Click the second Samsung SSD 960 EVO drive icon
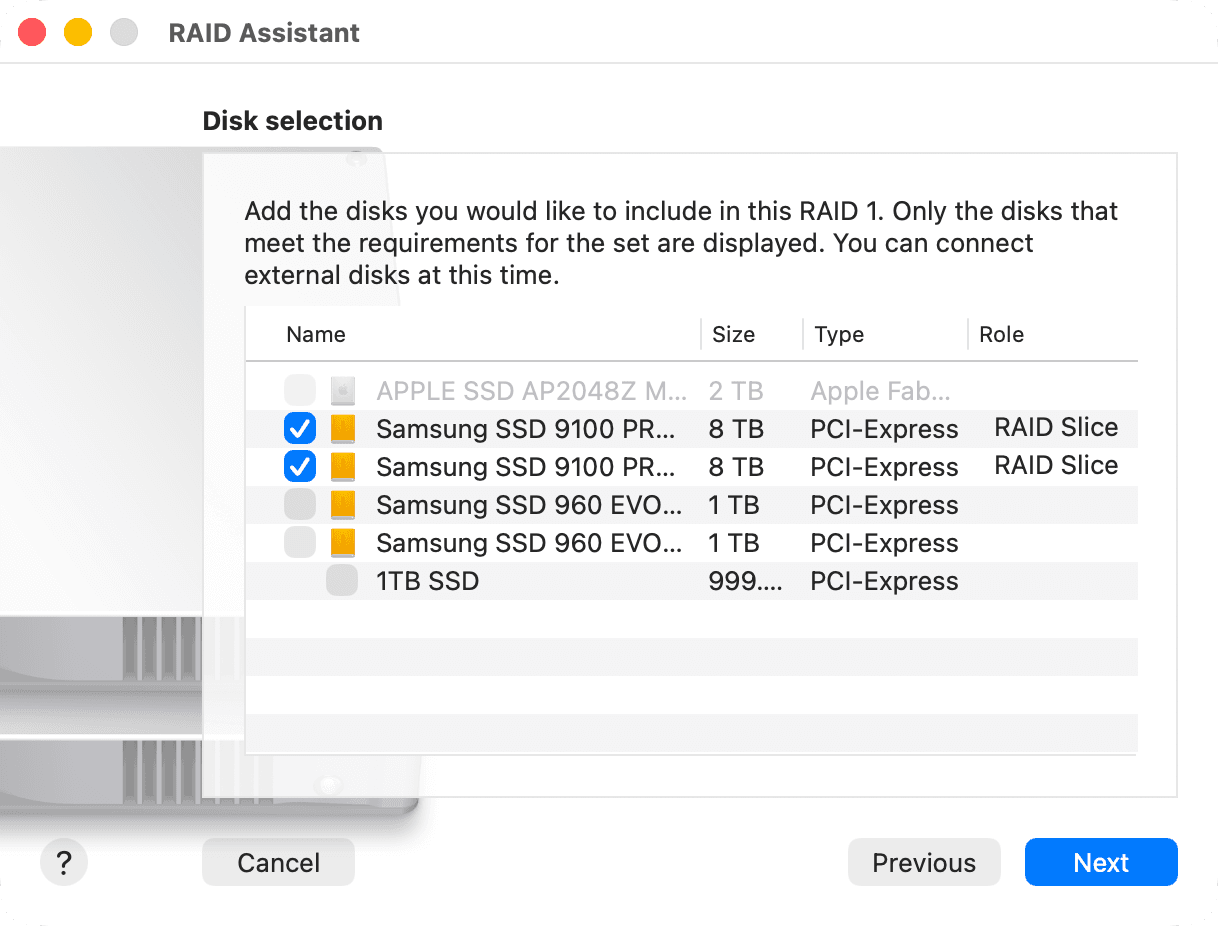This screenshot has height=926, width=1218. [x=342, y=542]
